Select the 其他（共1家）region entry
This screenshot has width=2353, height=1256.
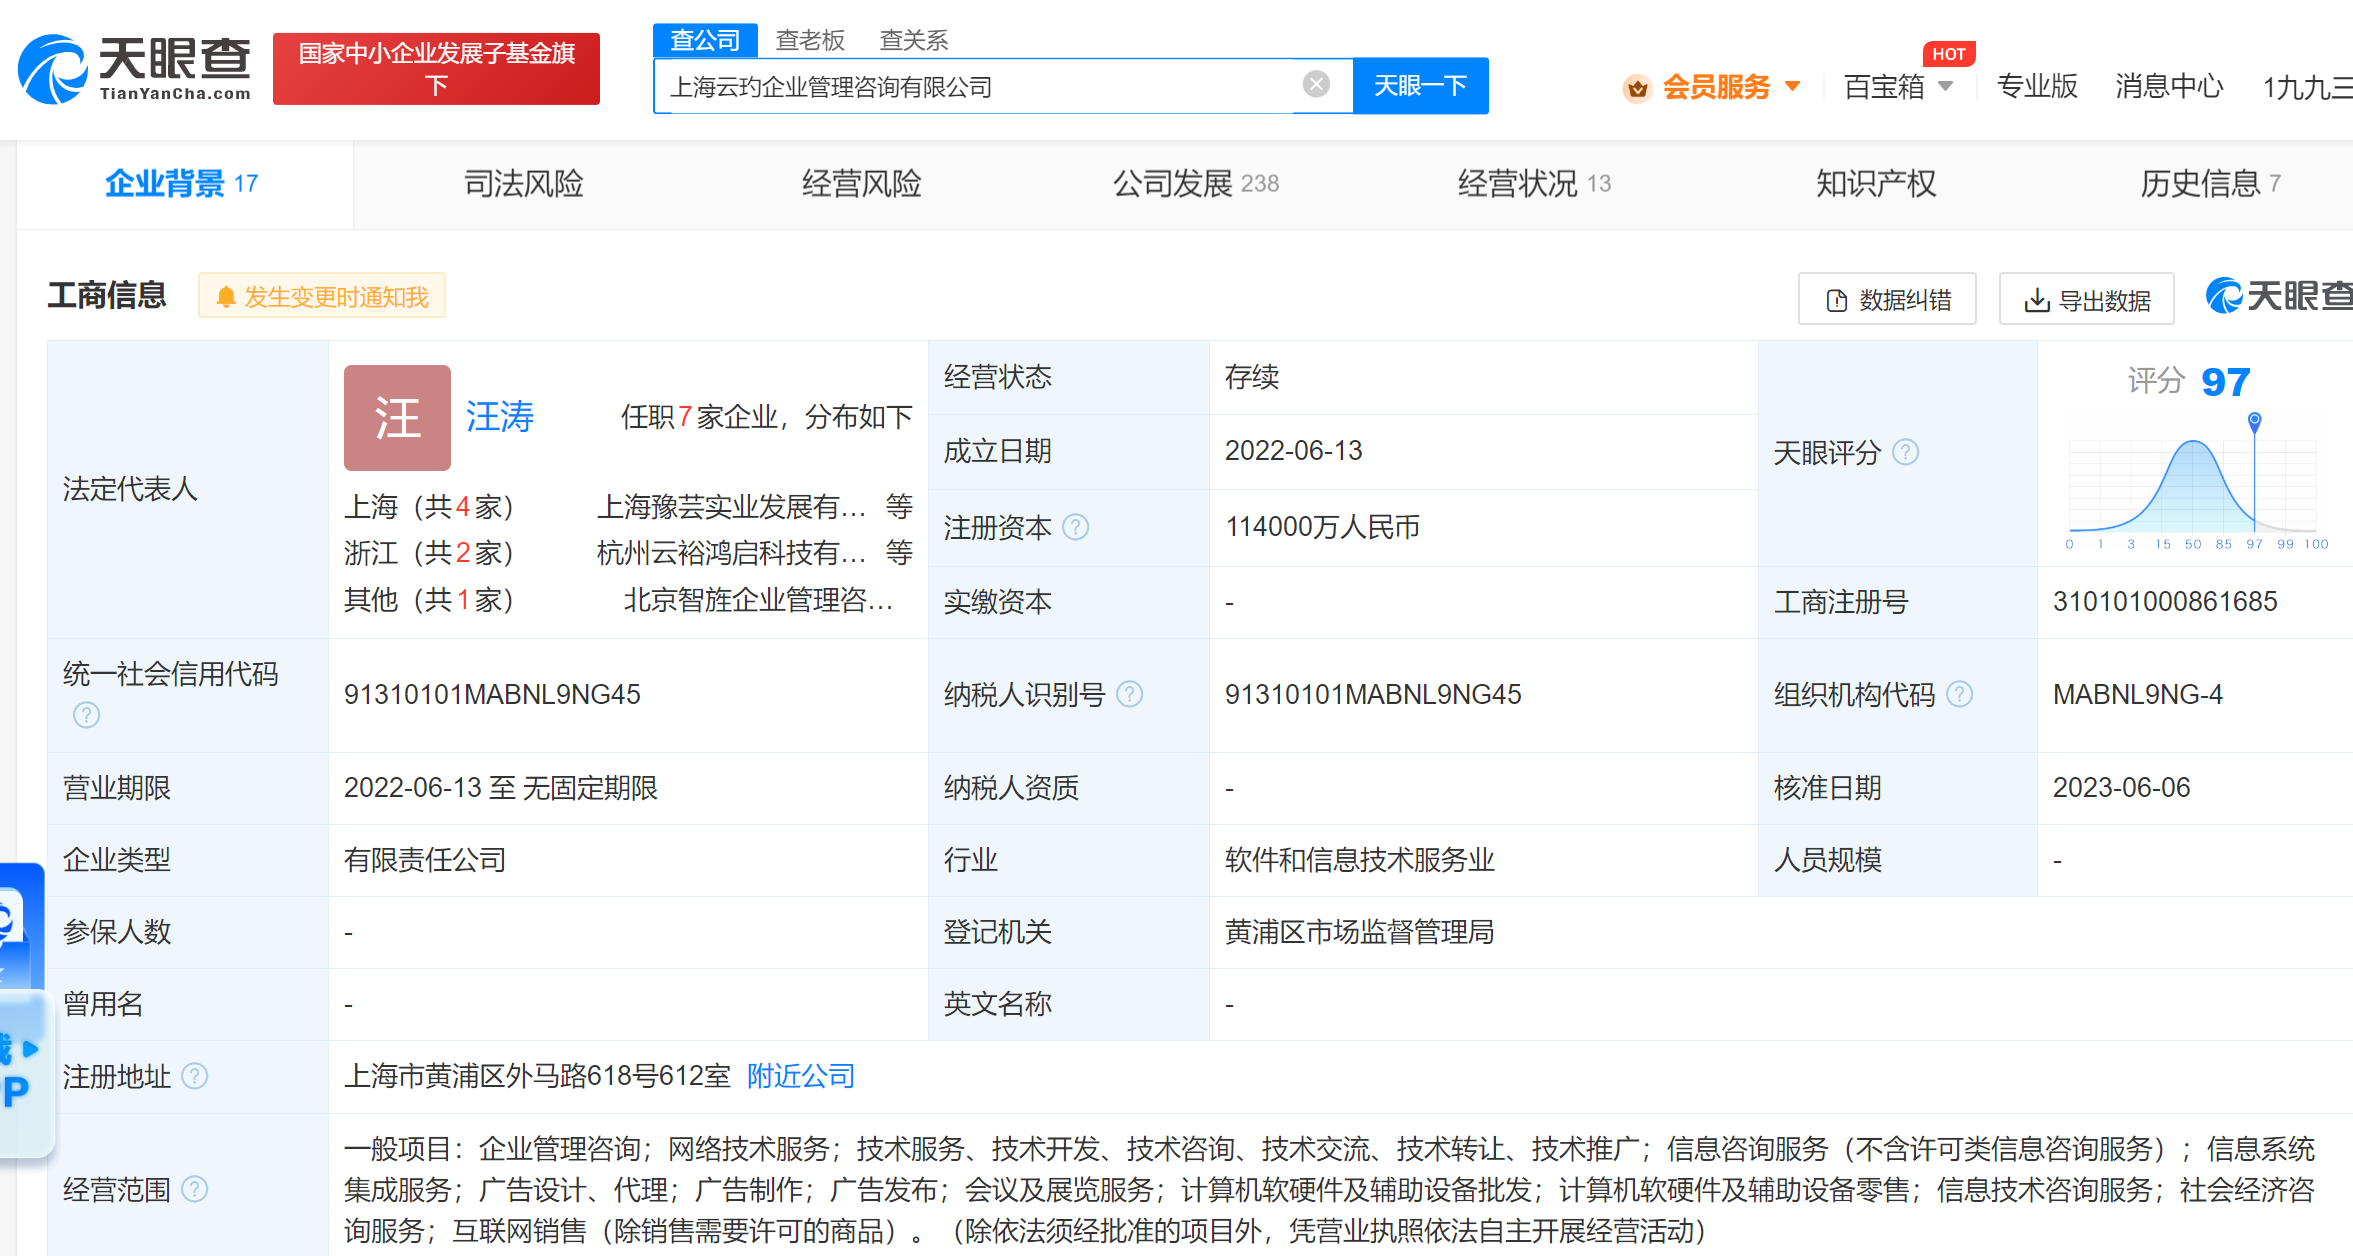click(x=430, y=600)
